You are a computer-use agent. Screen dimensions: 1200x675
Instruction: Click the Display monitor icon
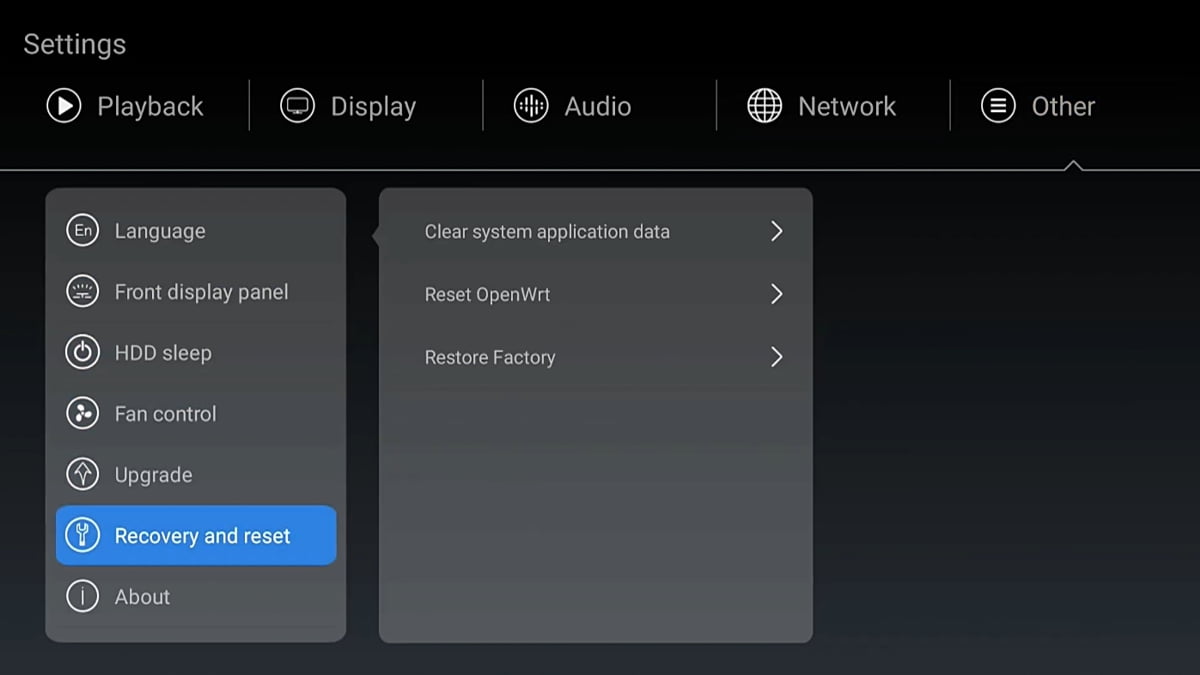point(297,106)
